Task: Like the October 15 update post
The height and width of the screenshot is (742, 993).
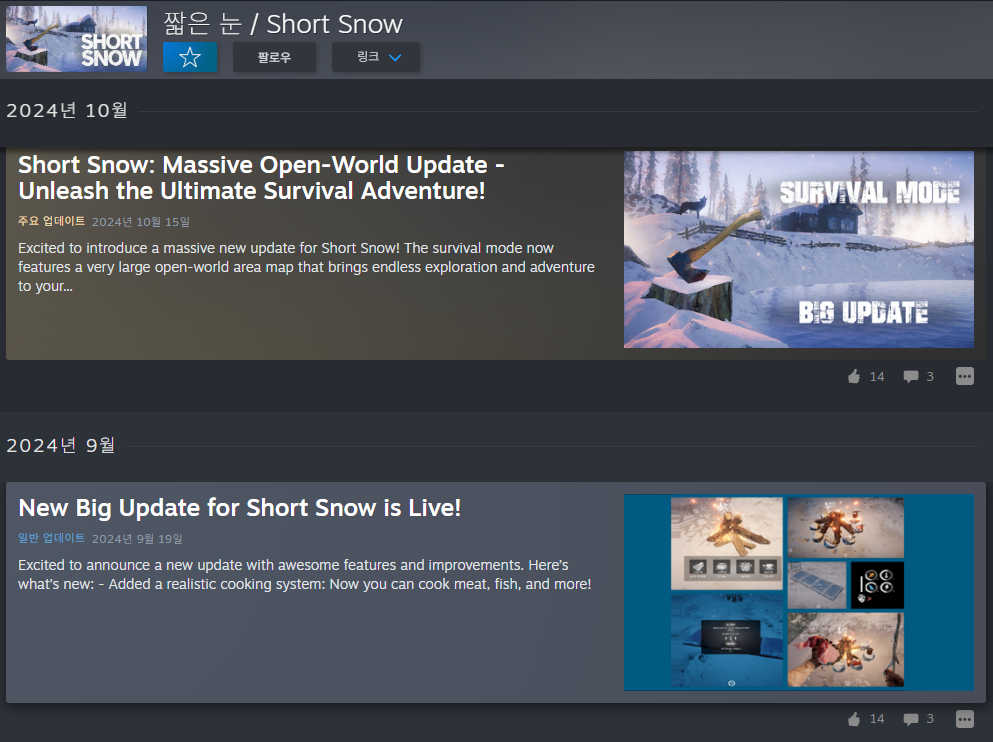Action: (x=866, y=377)
